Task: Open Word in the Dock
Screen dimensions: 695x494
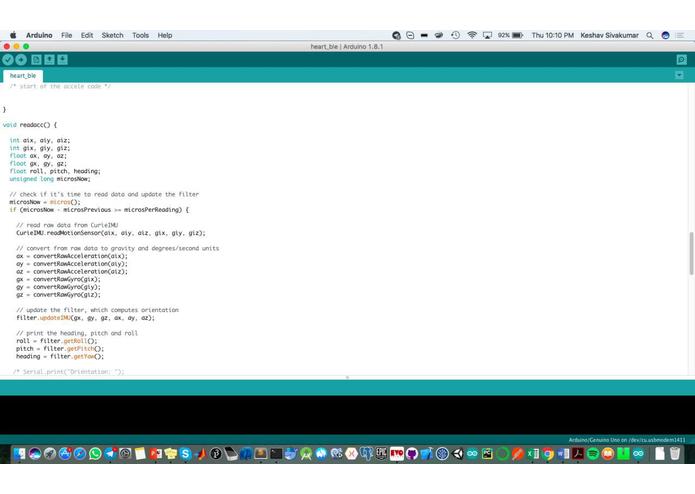Action: pos(563,454)
